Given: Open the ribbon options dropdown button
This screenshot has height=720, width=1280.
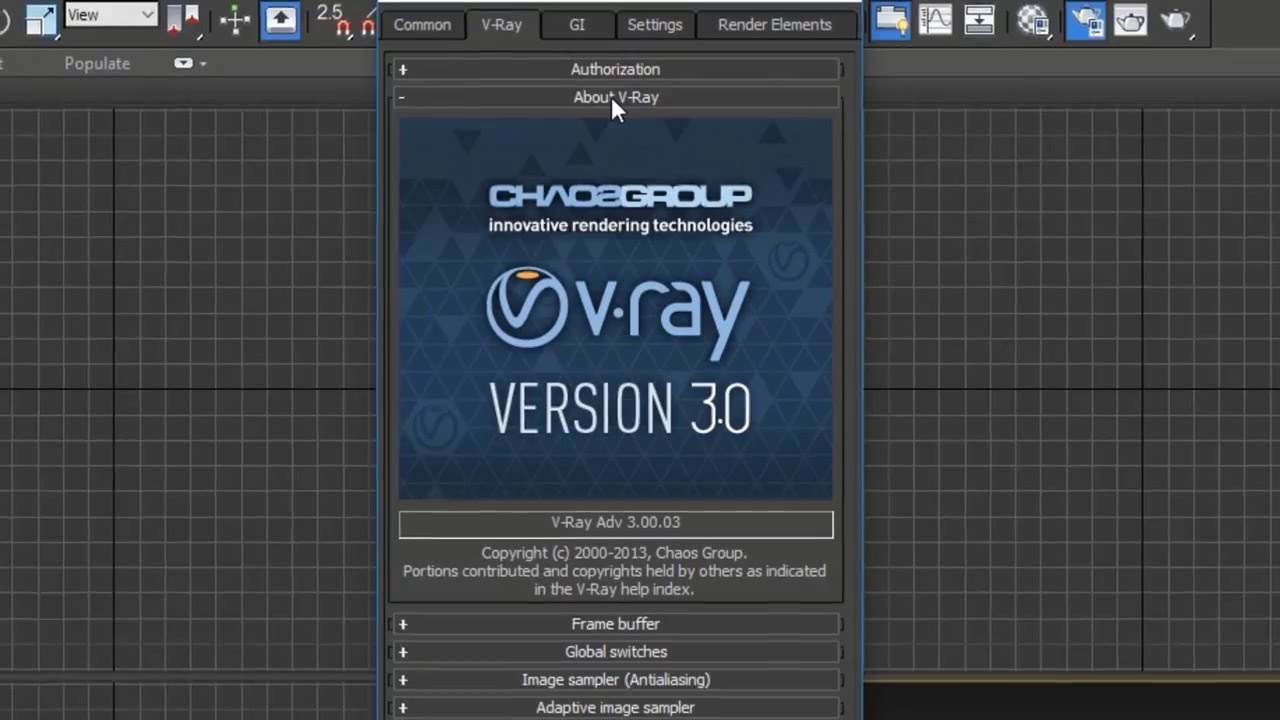Looking at the screenshot, I should (189, 63).
